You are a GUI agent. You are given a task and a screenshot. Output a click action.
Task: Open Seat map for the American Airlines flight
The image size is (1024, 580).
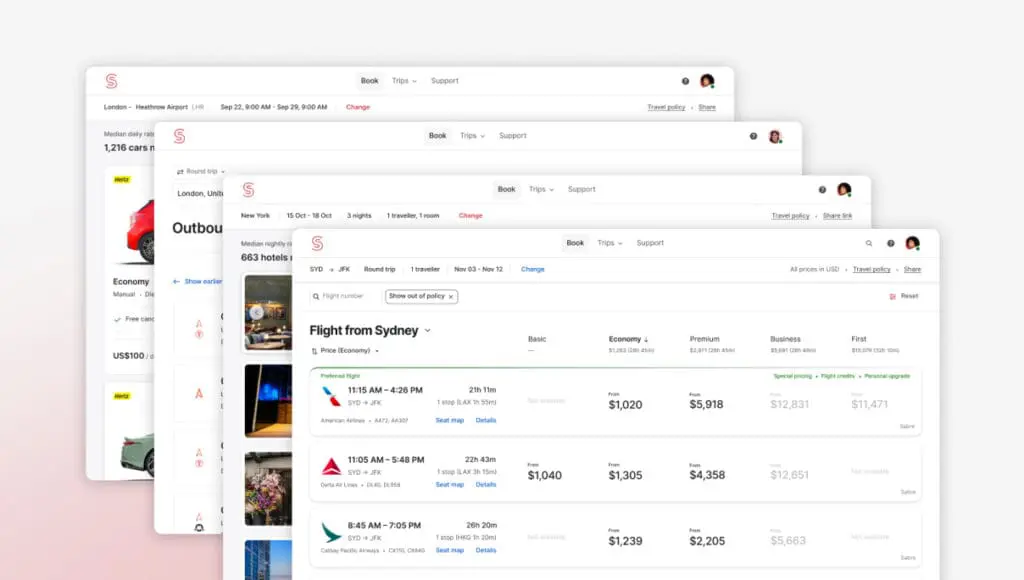click(x=449, y=420)
